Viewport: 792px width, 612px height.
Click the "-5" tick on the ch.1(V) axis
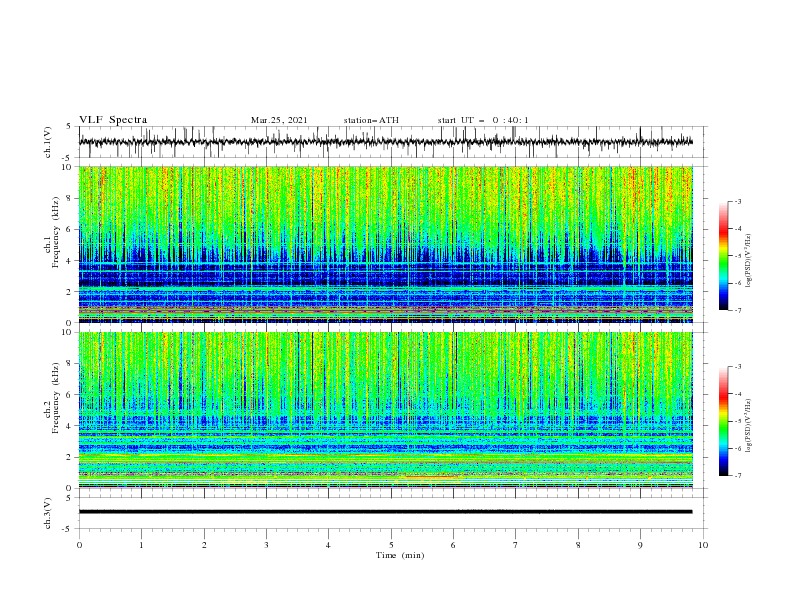point(67,158)
